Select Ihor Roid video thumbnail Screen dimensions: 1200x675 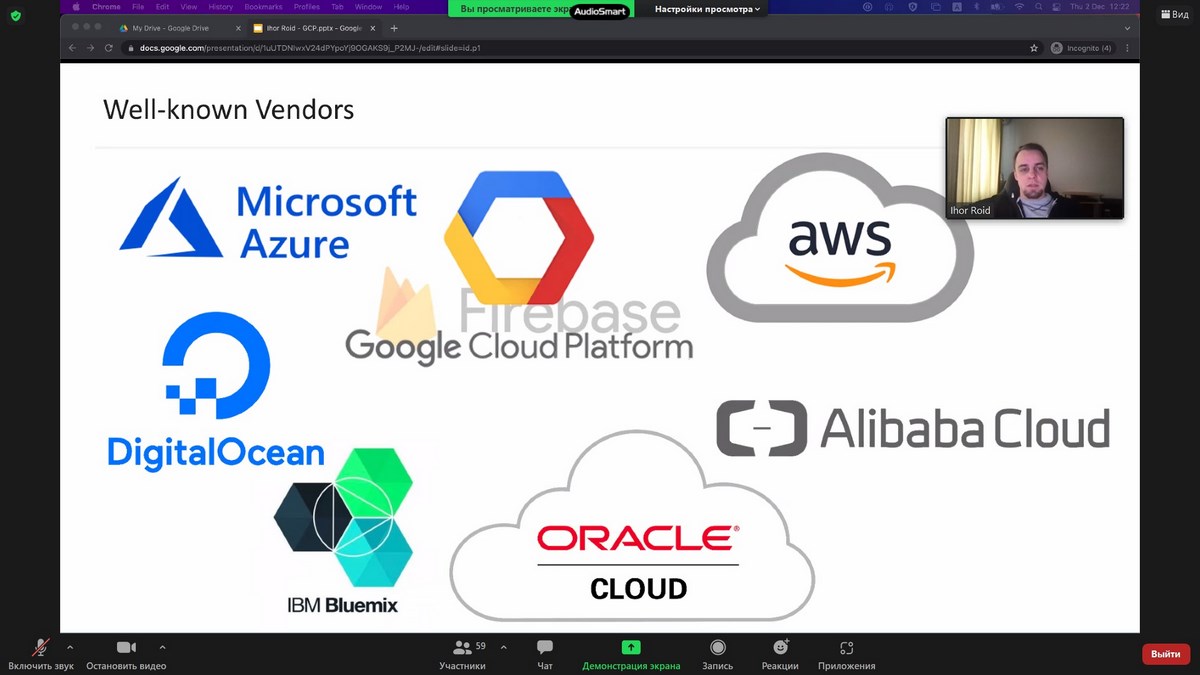1034,168
